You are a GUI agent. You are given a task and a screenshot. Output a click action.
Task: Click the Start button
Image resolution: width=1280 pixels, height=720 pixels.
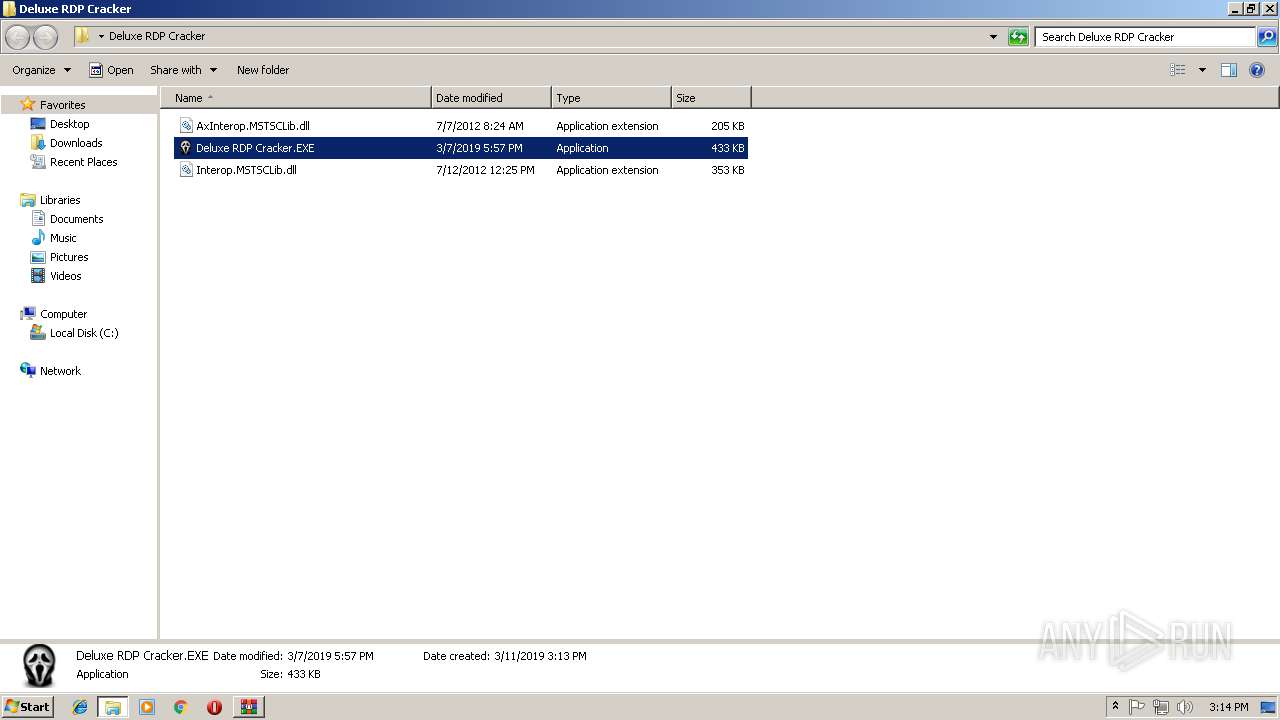click(27, 707)
